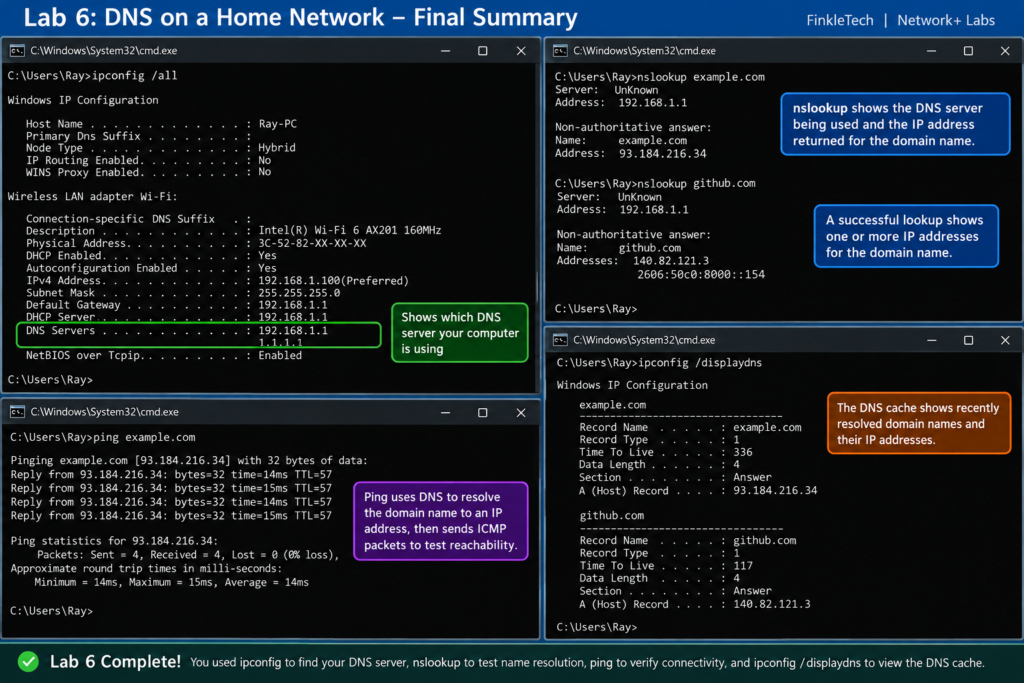The image size is (1024, 683).
Task: Click the Record Name github.com line
Action: click(688, 541)
